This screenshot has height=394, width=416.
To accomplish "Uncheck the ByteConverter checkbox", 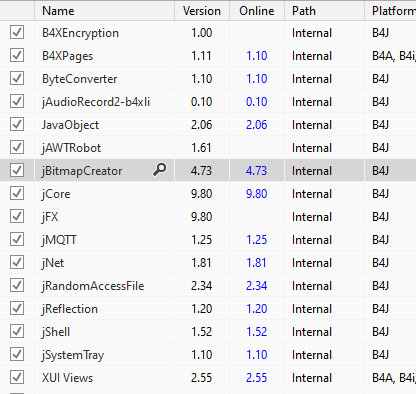I will coord(17,78).
